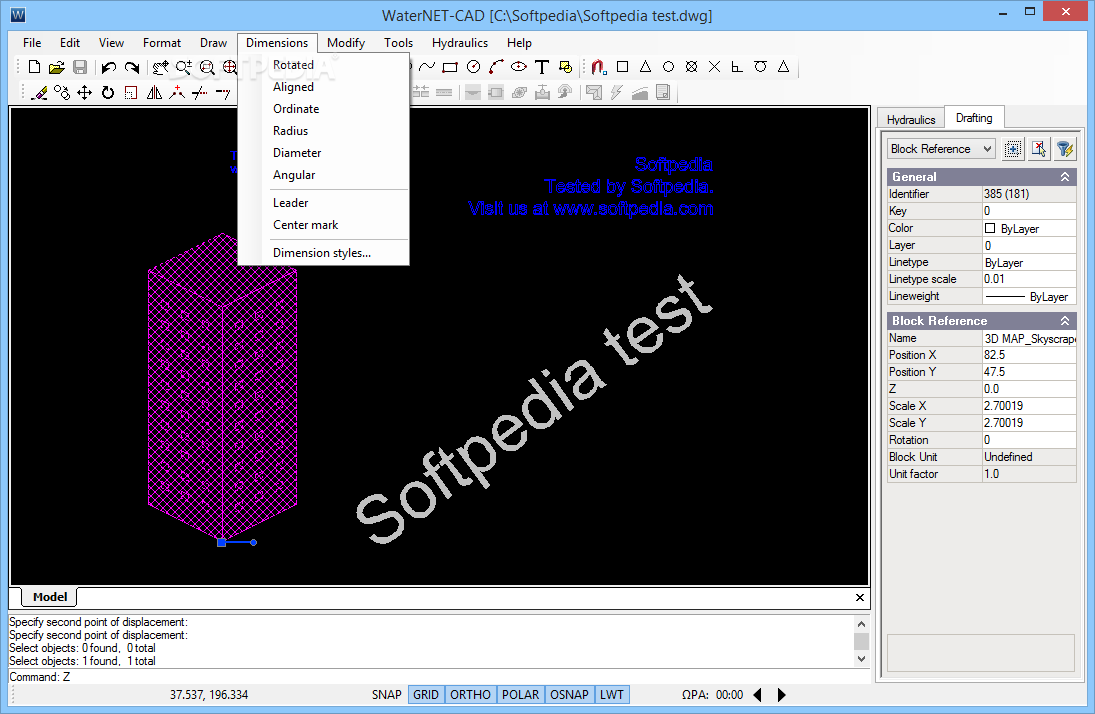Click the Undo arrow icon
Image resolution: width=1095 pixels, height=714 pixels.
(x=108, y=67)
